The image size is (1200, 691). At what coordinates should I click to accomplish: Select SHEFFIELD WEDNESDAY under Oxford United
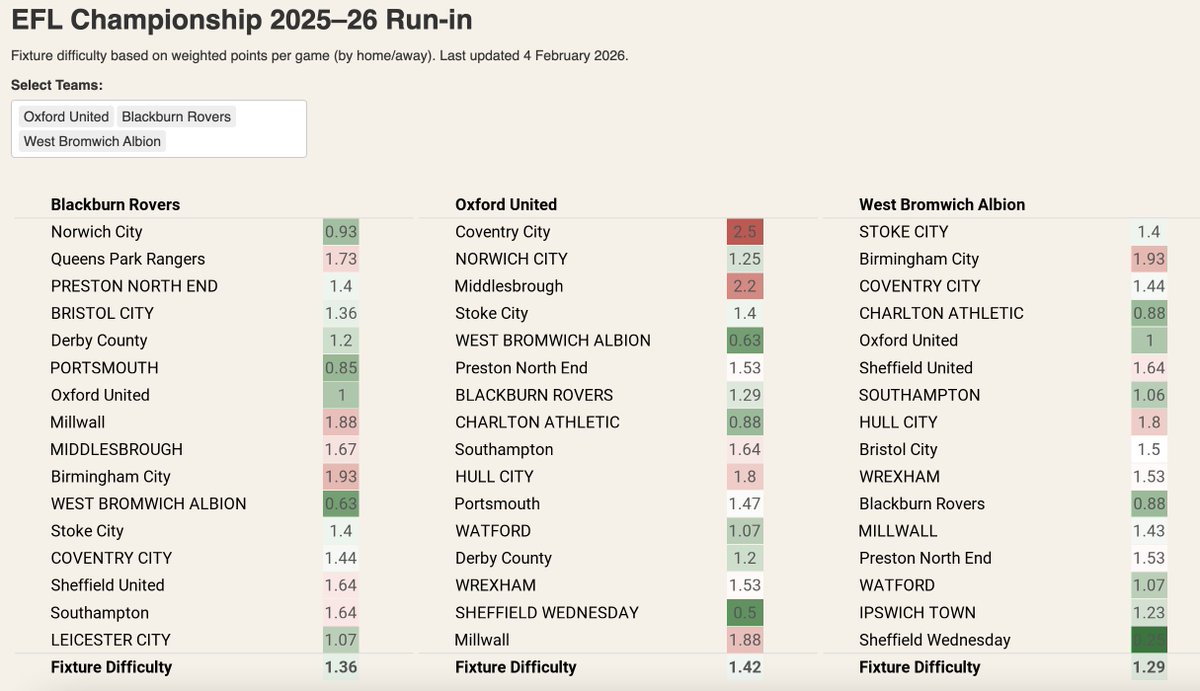[x=547, y=613]
